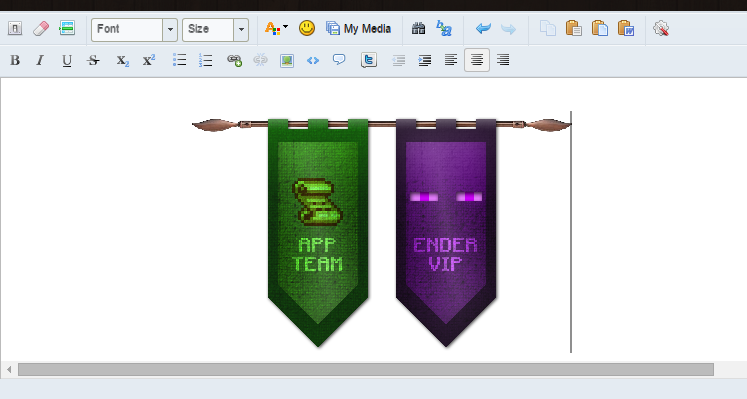Click the Decrease Indent icon

tap(398, 60)
